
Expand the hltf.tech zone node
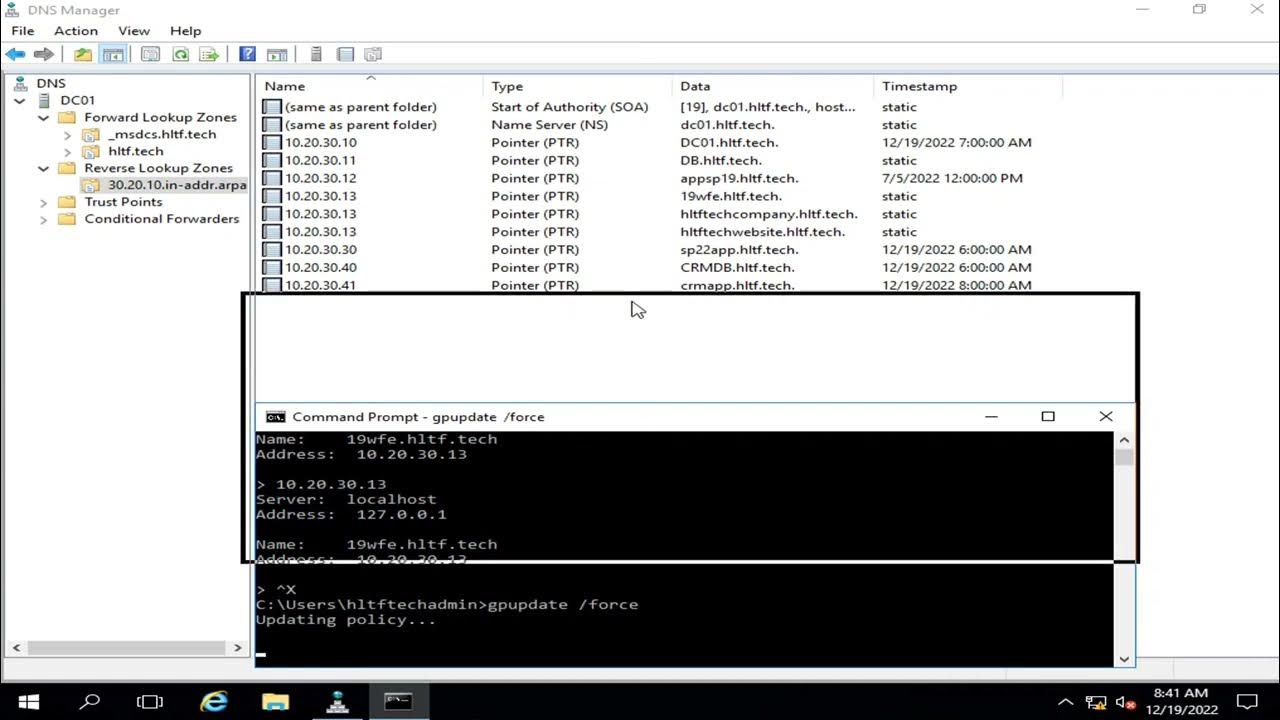click(67, 151)
